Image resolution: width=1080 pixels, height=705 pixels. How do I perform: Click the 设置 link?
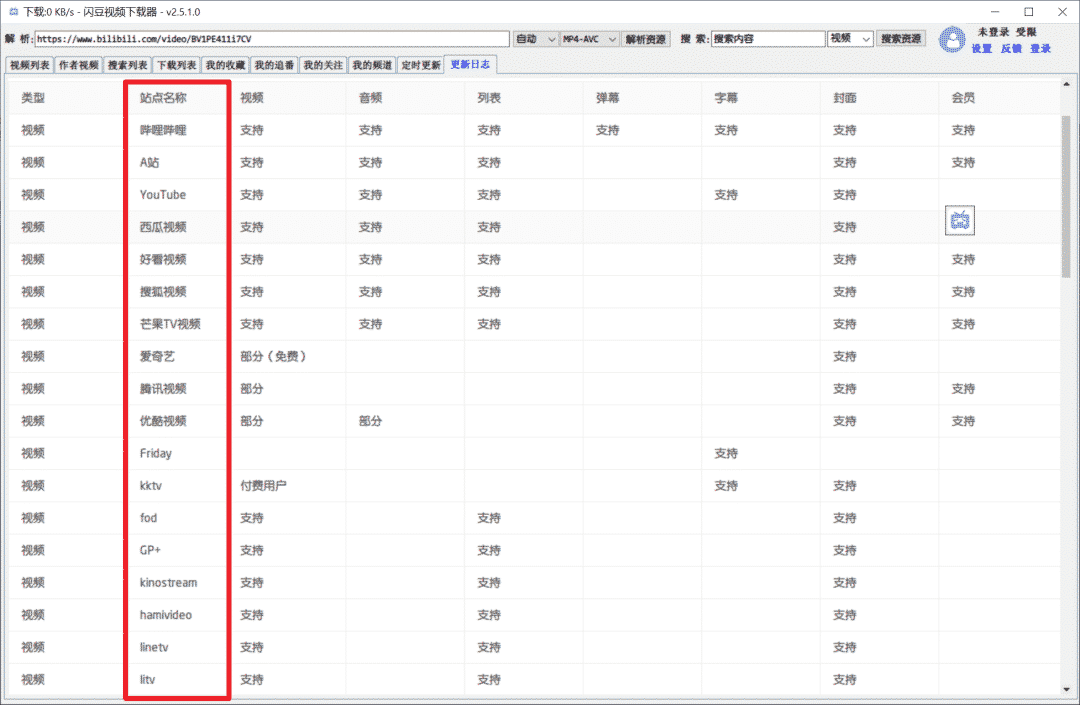[x=982, y=48]
